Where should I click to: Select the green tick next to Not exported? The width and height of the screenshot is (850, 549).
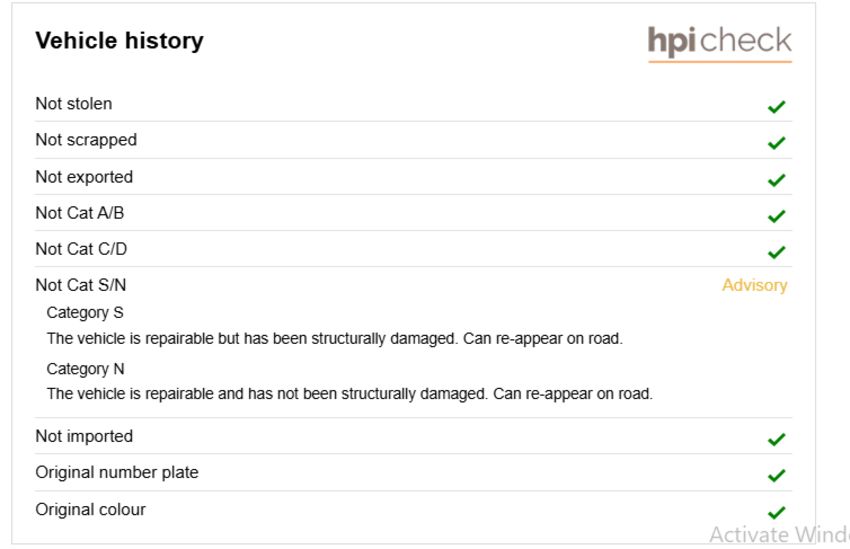(x=776, y=179)
